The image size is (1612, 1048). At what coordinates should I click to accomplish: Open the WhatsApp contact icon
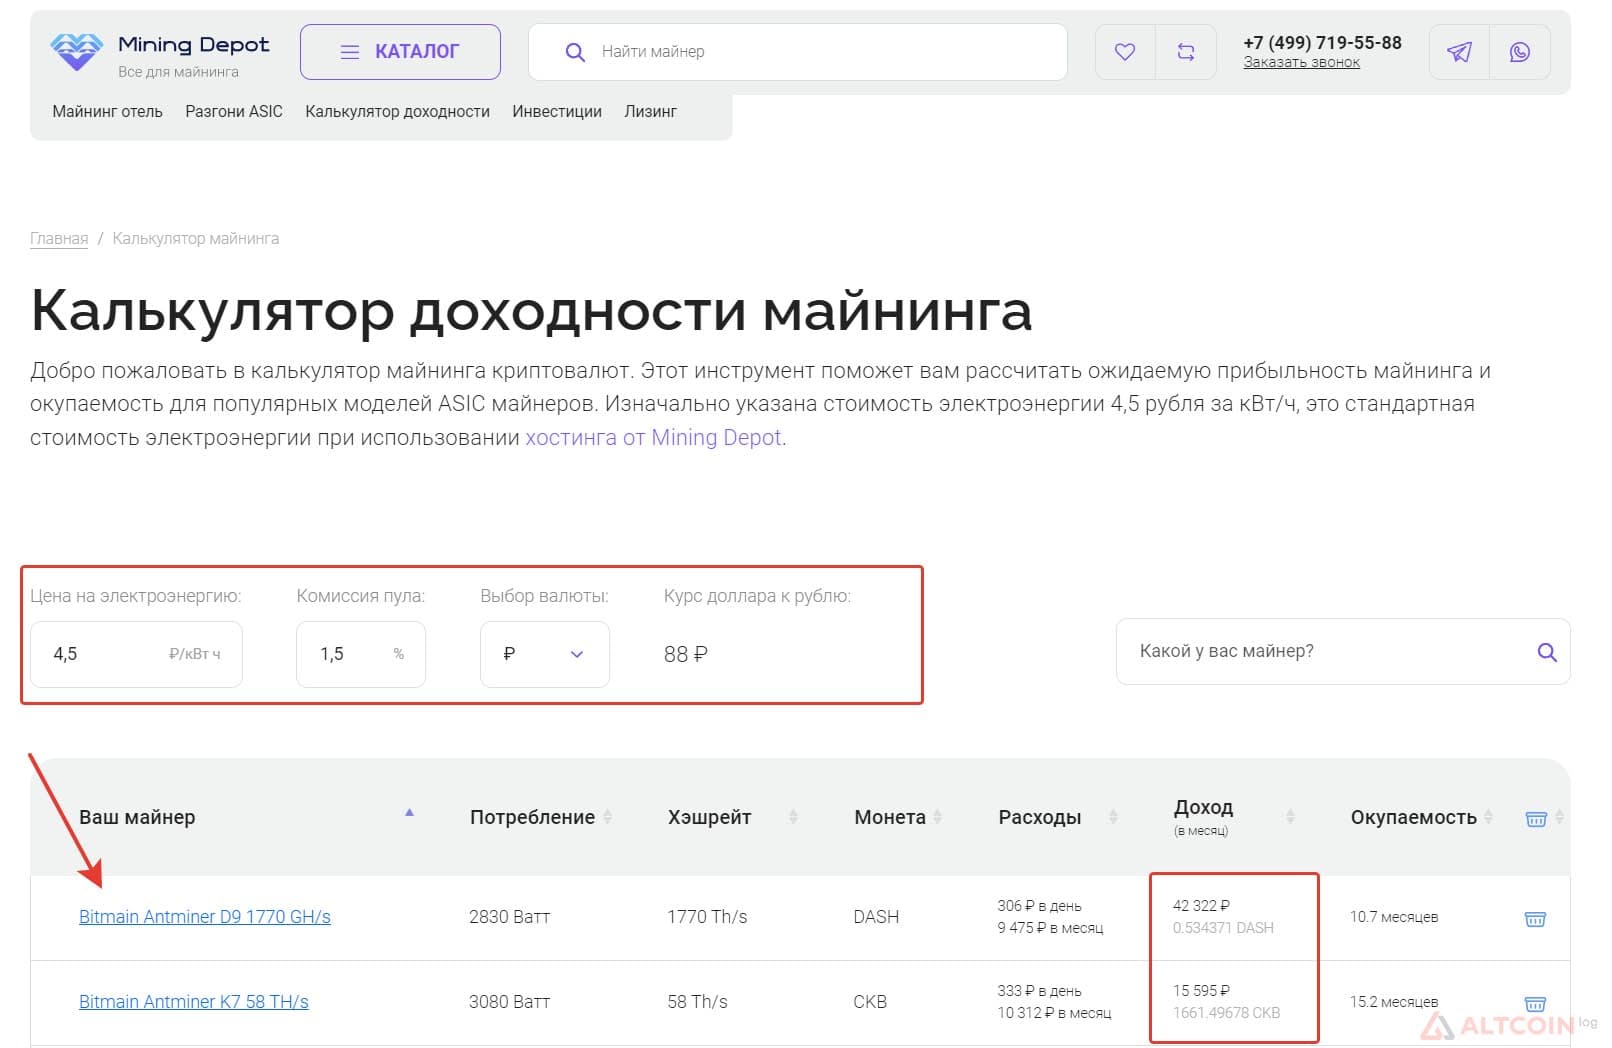click(1520, 52)
